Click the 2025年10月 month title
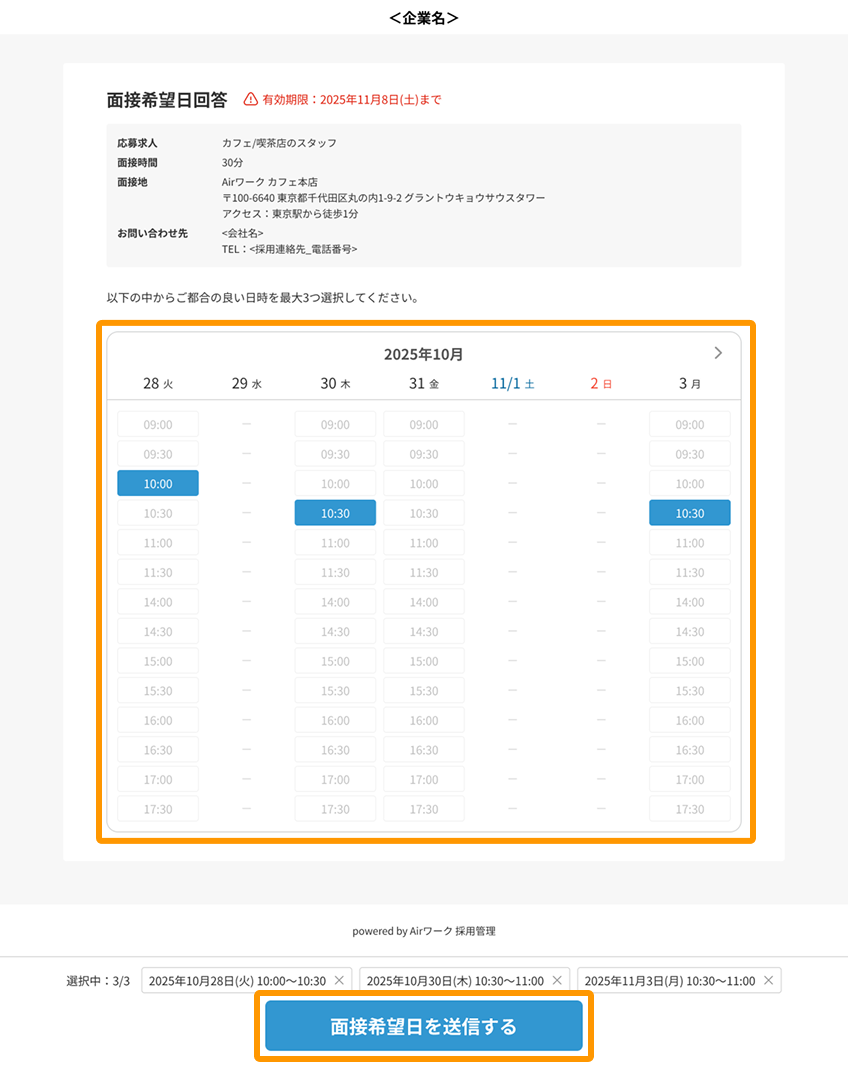This screenshot has height=1066, width=848. pyautogui.click(x=424, y=354)
